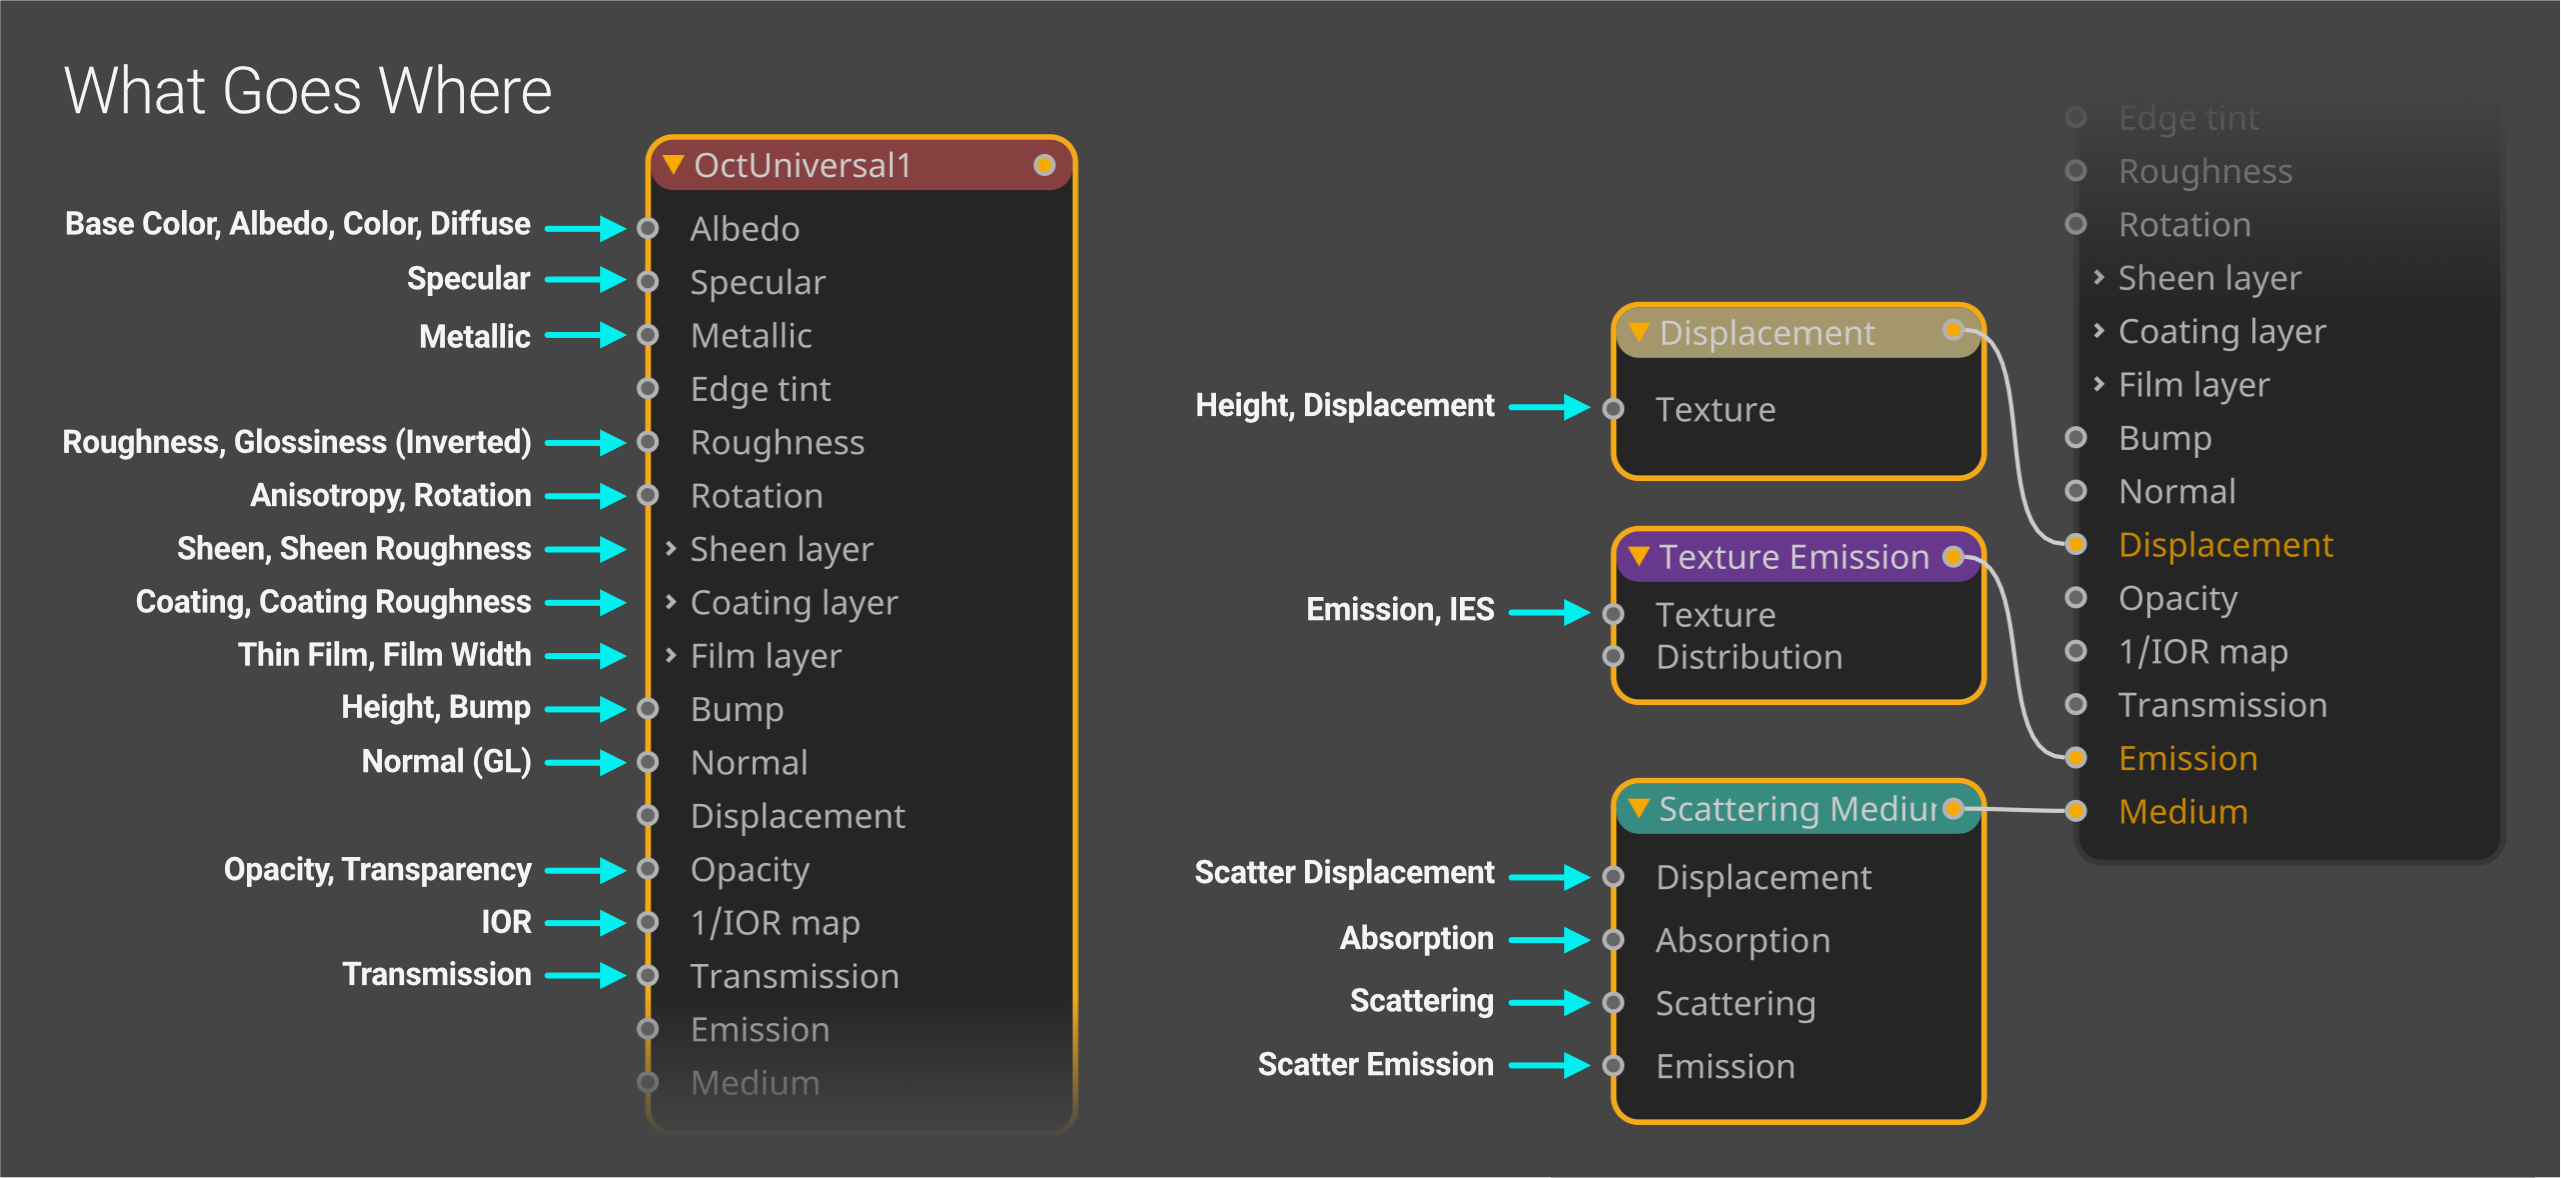Click the connected orange Emission pin on right
This screenshot has height=1178, width=2561.
(2076, 757)
